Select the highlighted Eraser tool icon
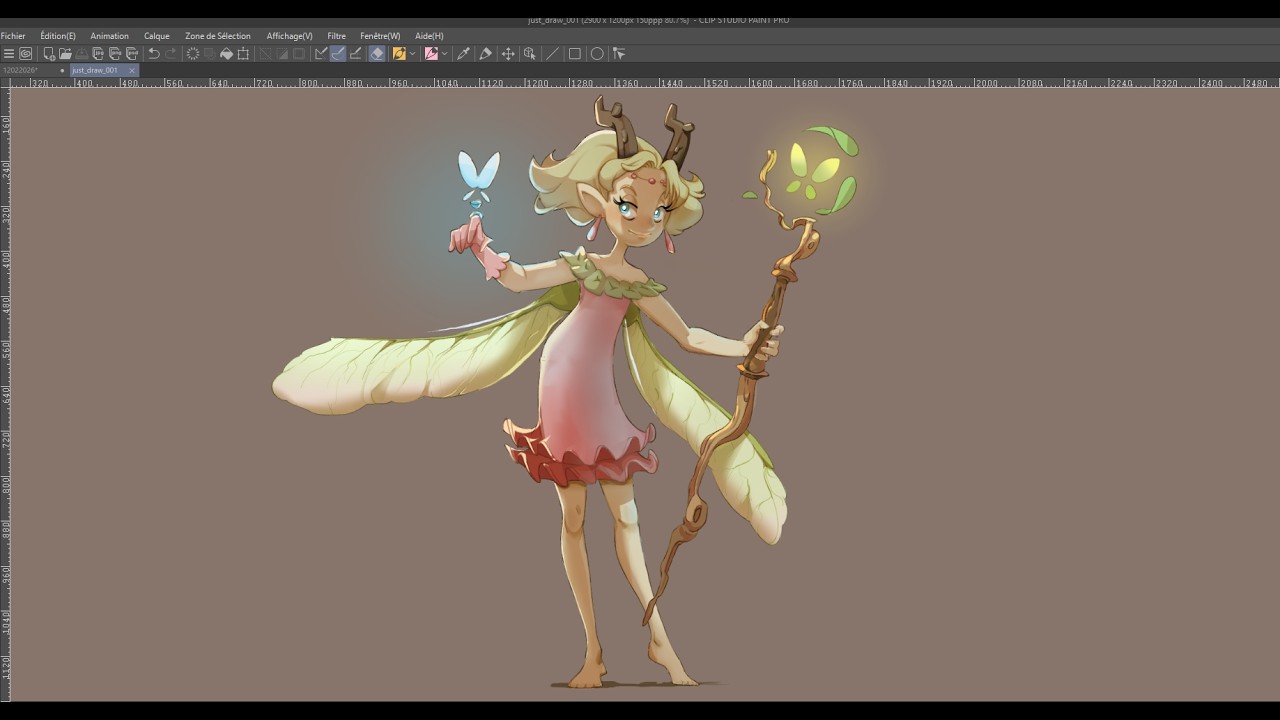The image size is (1280, 720). click(x=377, y=54)
